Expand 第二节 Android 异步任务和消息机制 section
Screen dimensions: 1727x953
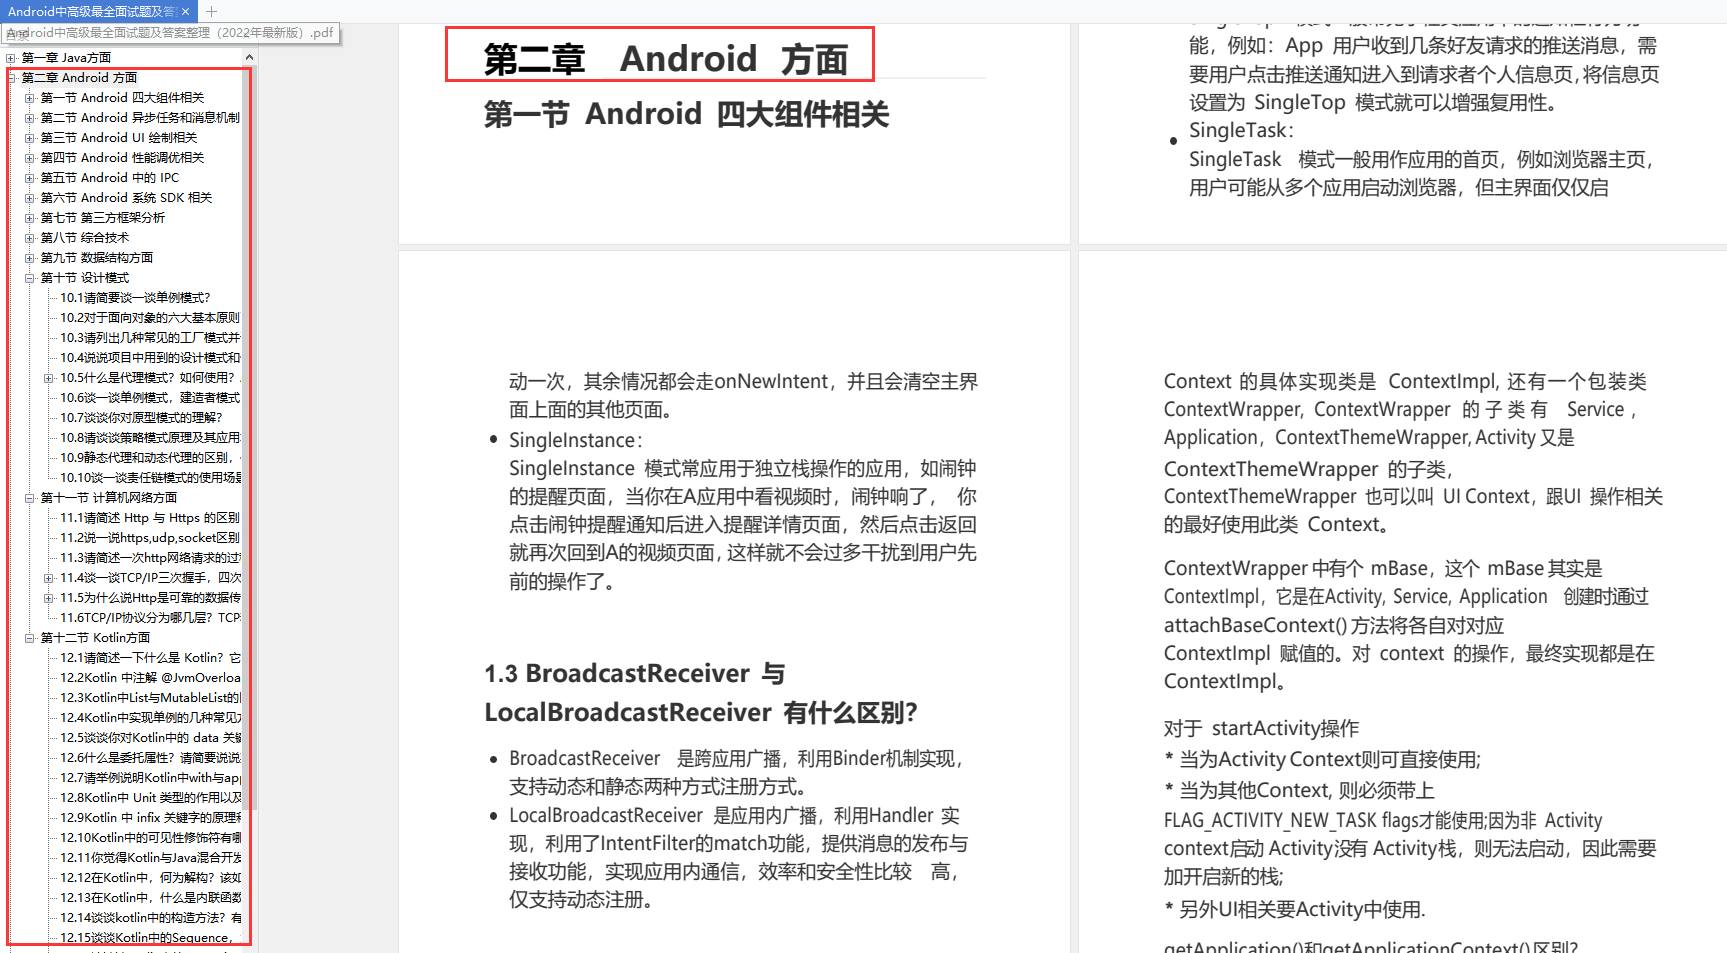pyautogui.click(x=28, y=117)
